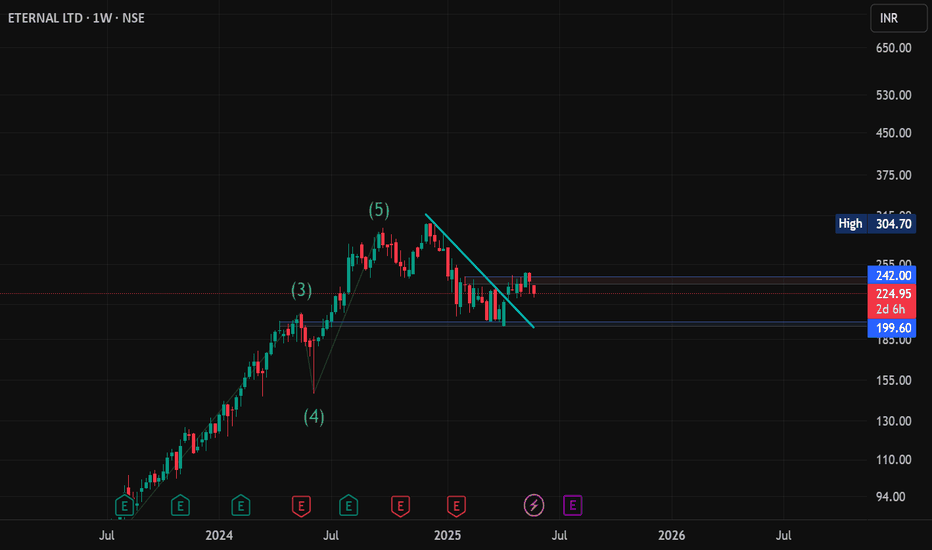Open the green earnings marker just before 2024

(x=180, y=506)
